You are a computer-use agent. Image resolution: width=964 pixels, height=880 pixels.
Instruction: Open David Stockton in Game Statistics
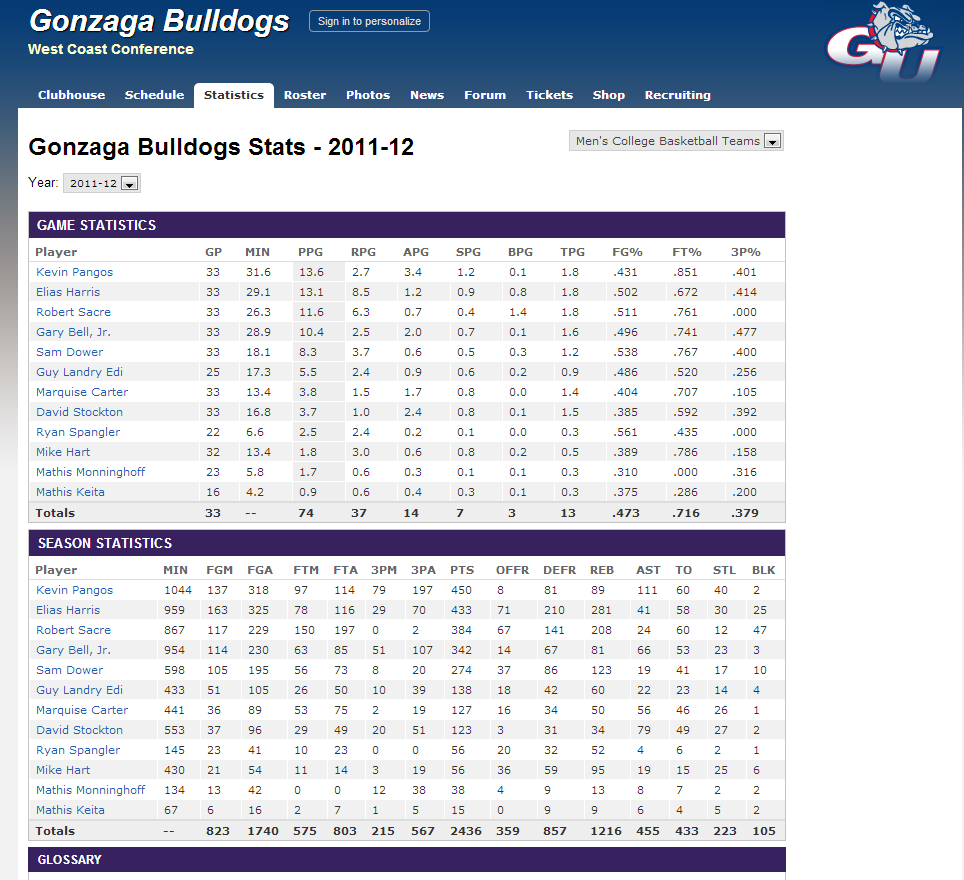point(79,412)
